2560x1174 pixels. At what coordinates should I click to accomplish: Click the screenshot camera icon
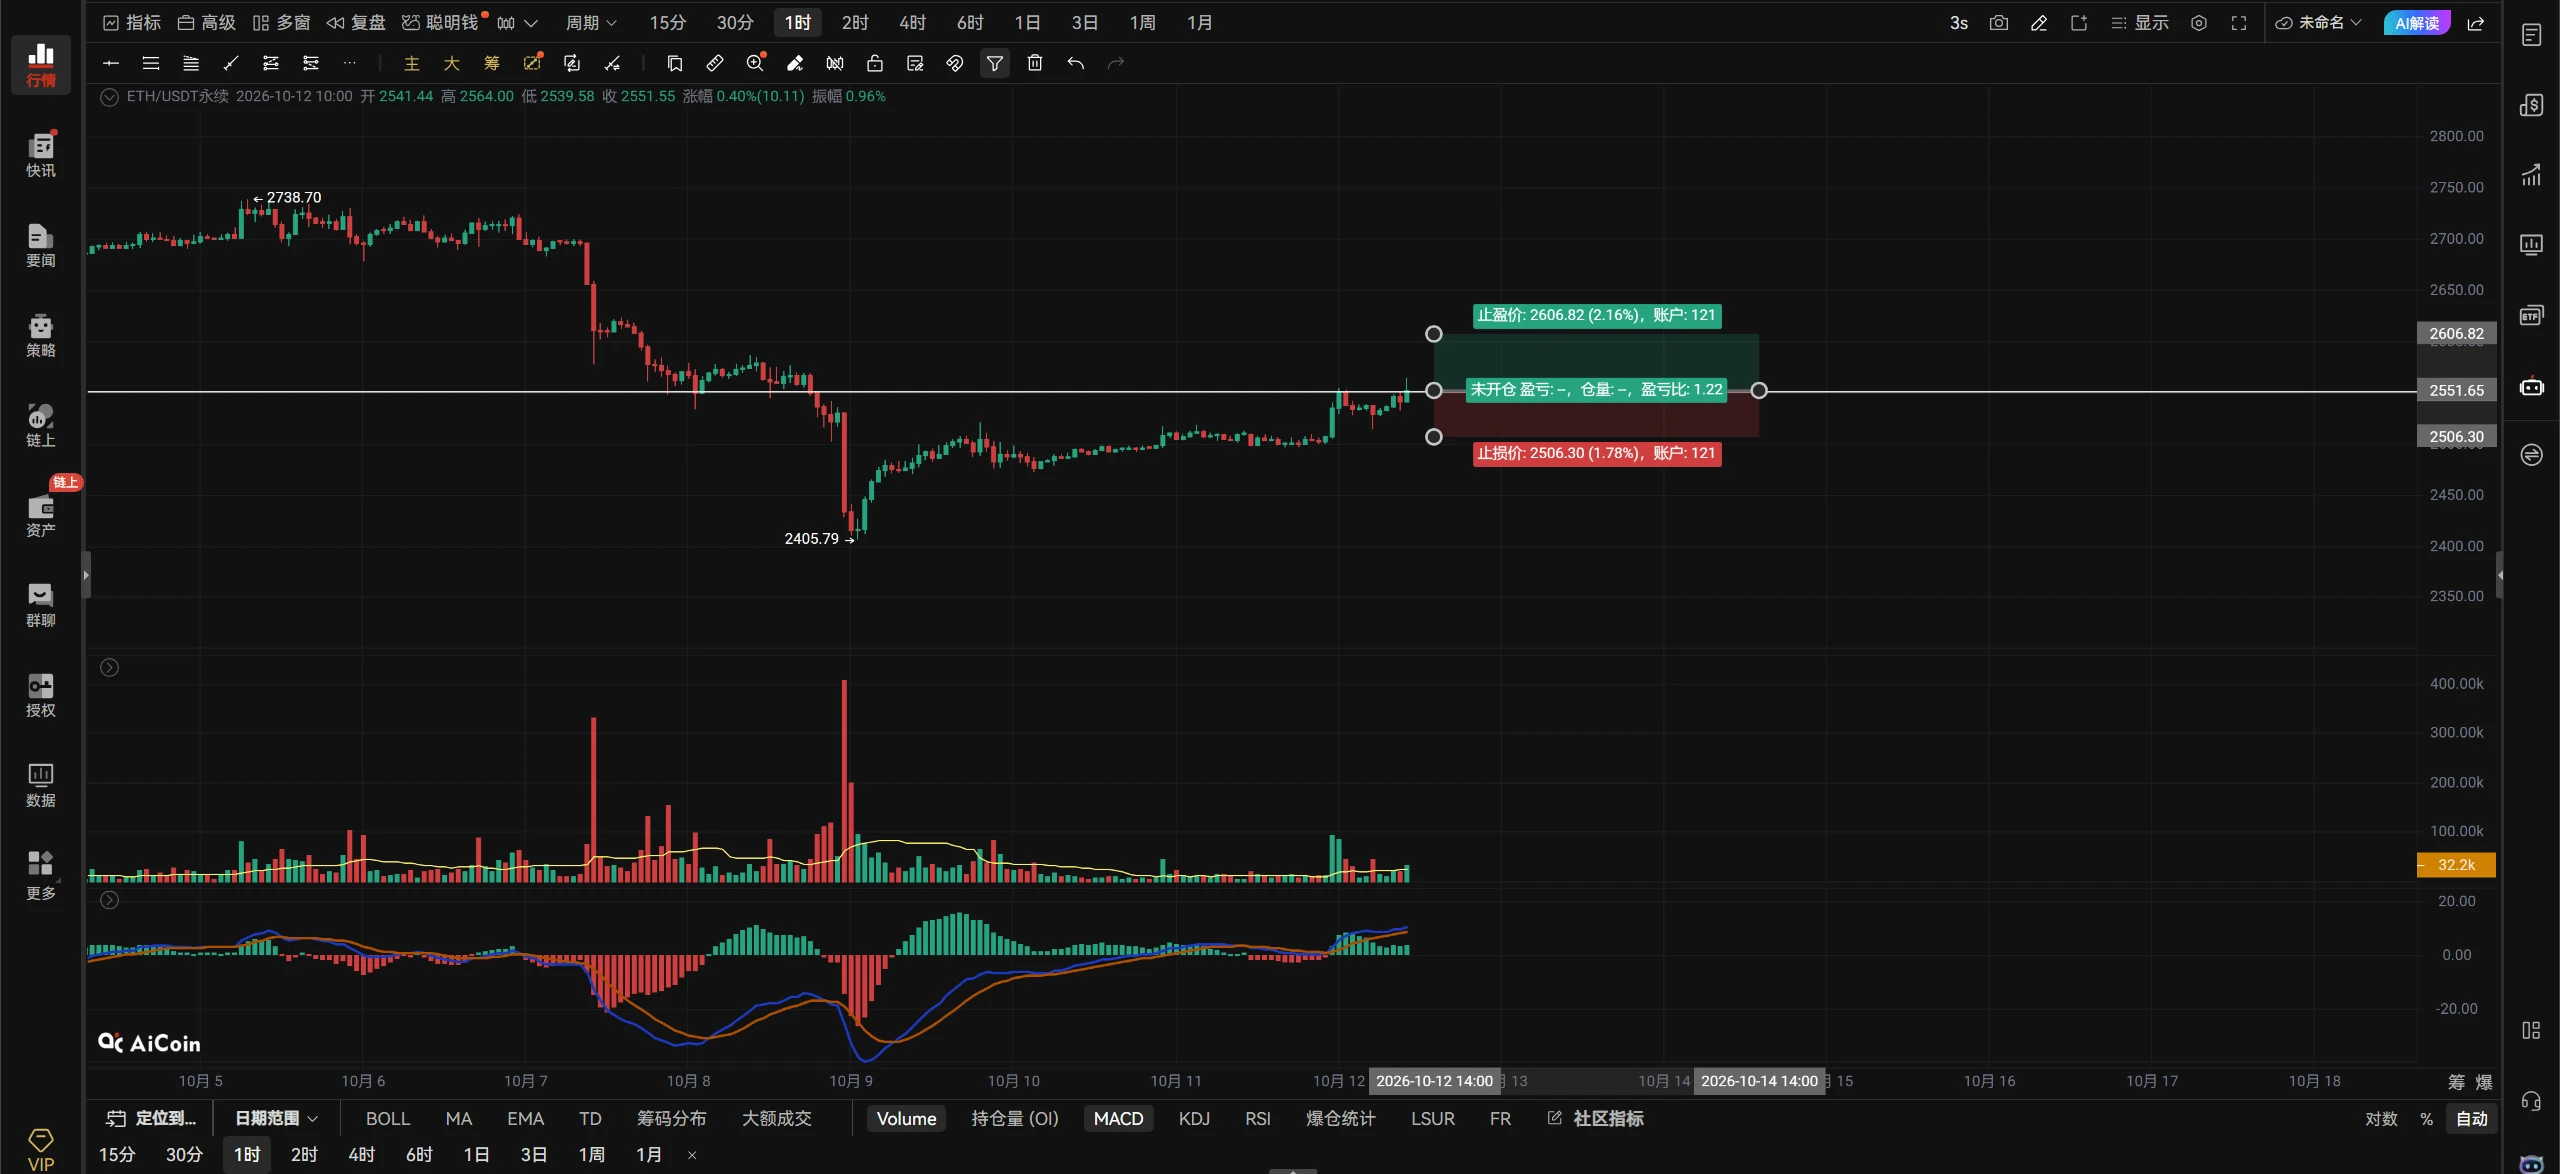point(1998,23)
